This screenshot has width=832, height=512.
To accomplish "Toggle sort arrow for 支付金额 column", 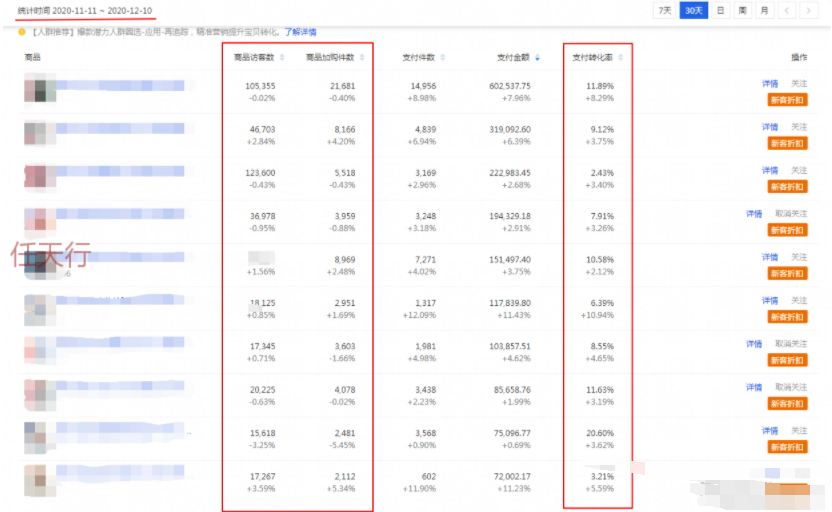I will pos(538,58).
